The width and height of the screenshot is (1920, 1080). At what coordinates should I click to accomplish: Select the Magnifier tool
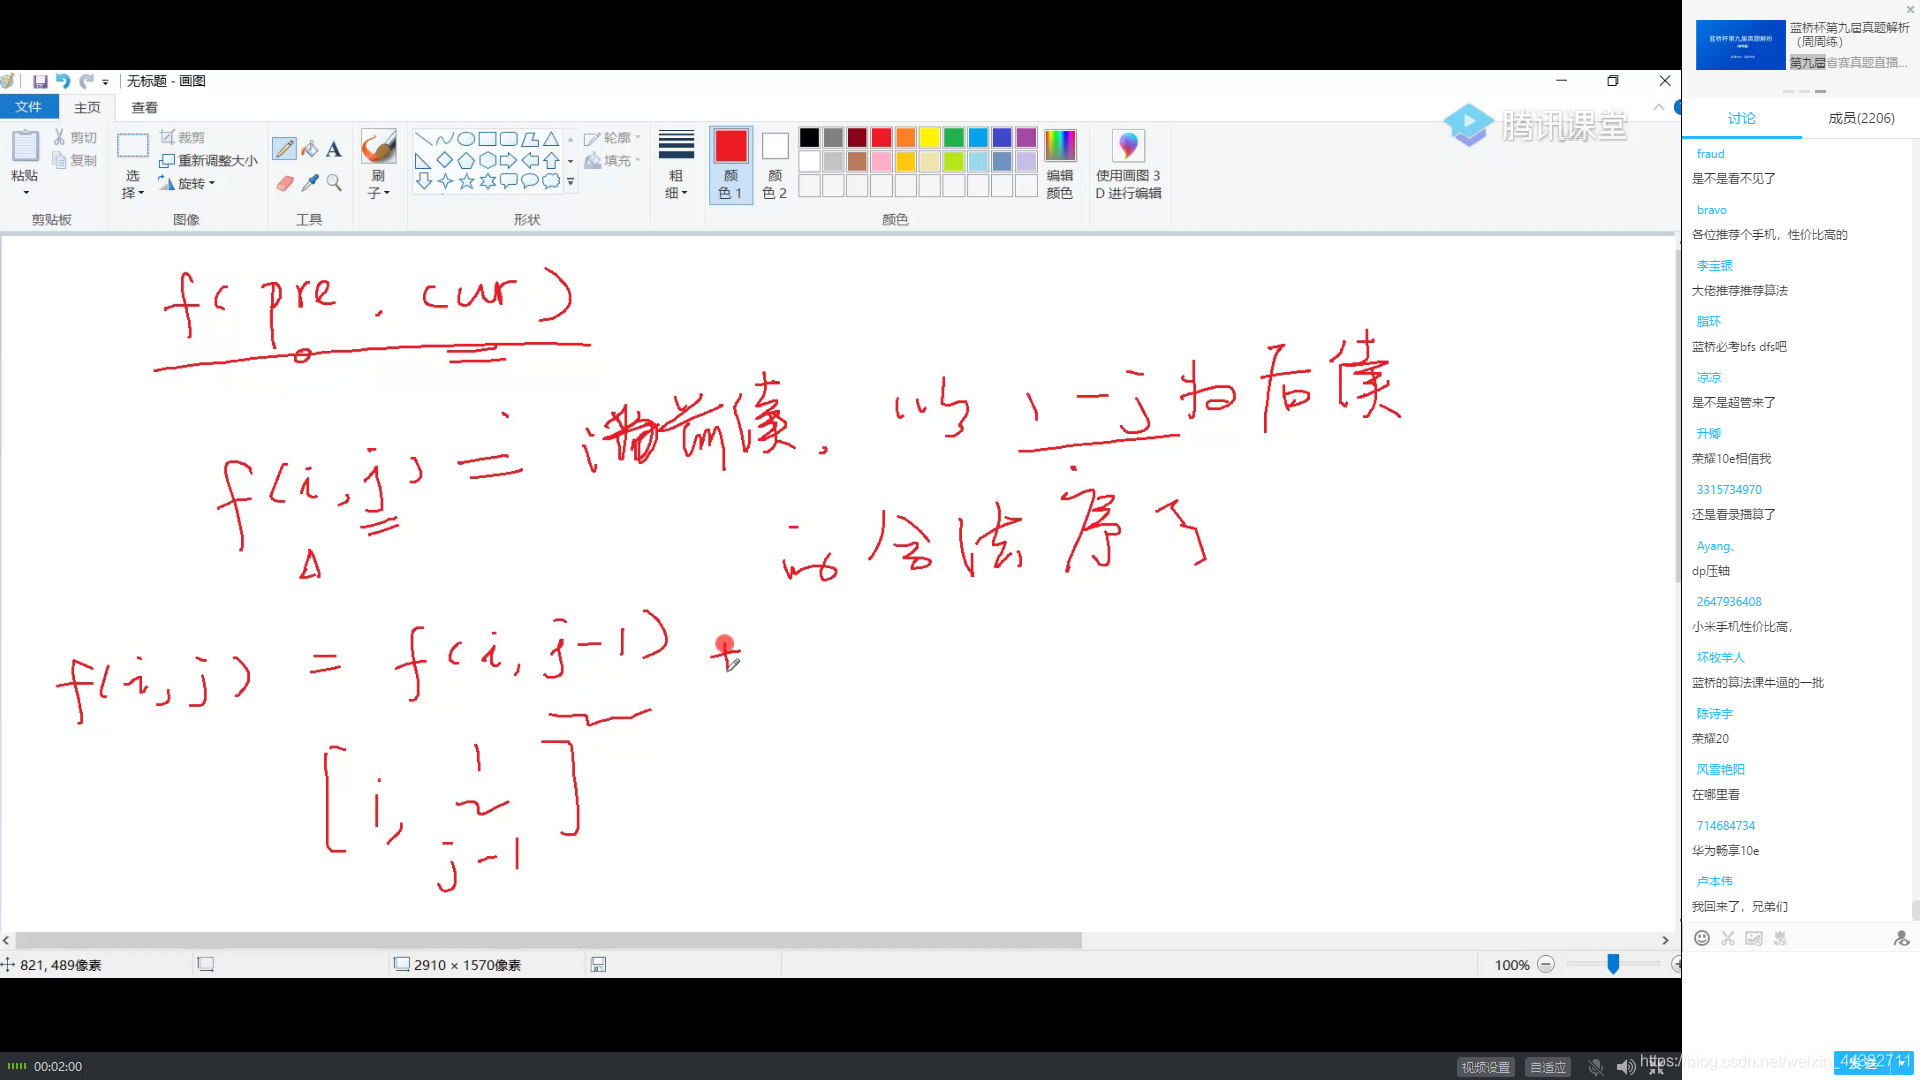pos(334,183)
